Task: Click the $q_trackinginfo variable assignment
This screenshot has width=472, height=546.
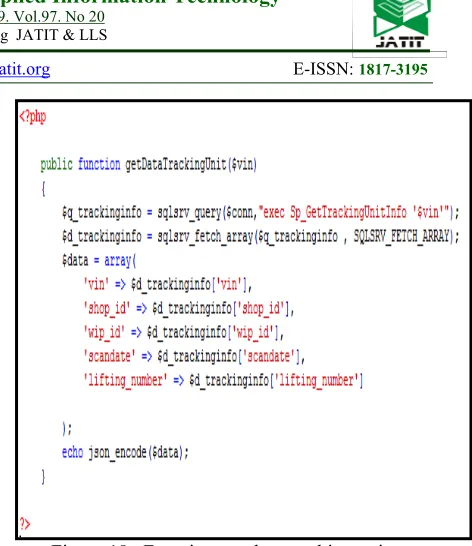Action: [x=102, y=212]
